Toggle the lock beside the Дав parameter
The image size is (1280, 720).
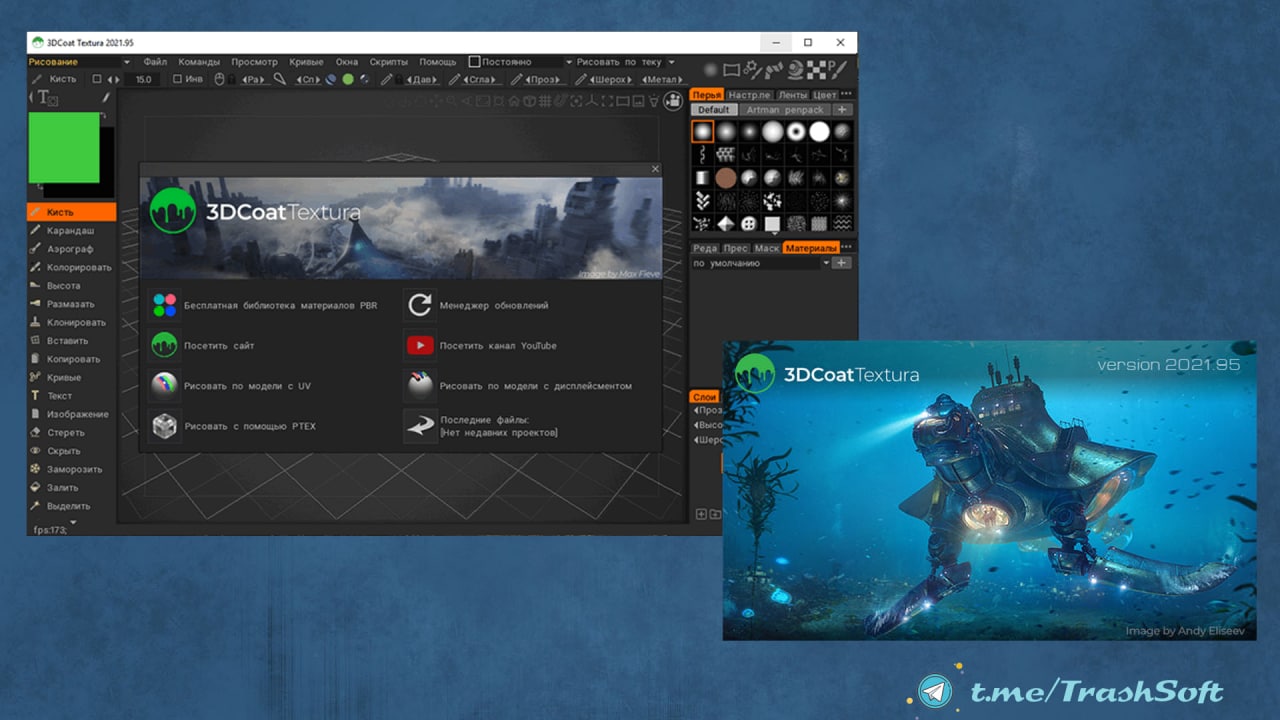coord(398,79)
